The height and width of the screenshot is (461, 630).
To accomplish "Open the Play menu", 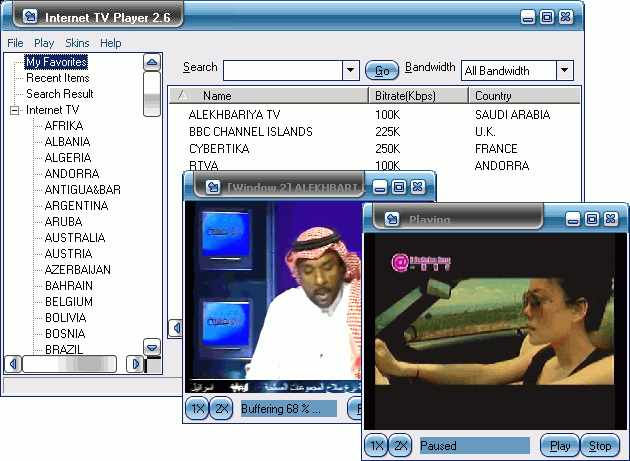I will [x=44, y=43].
